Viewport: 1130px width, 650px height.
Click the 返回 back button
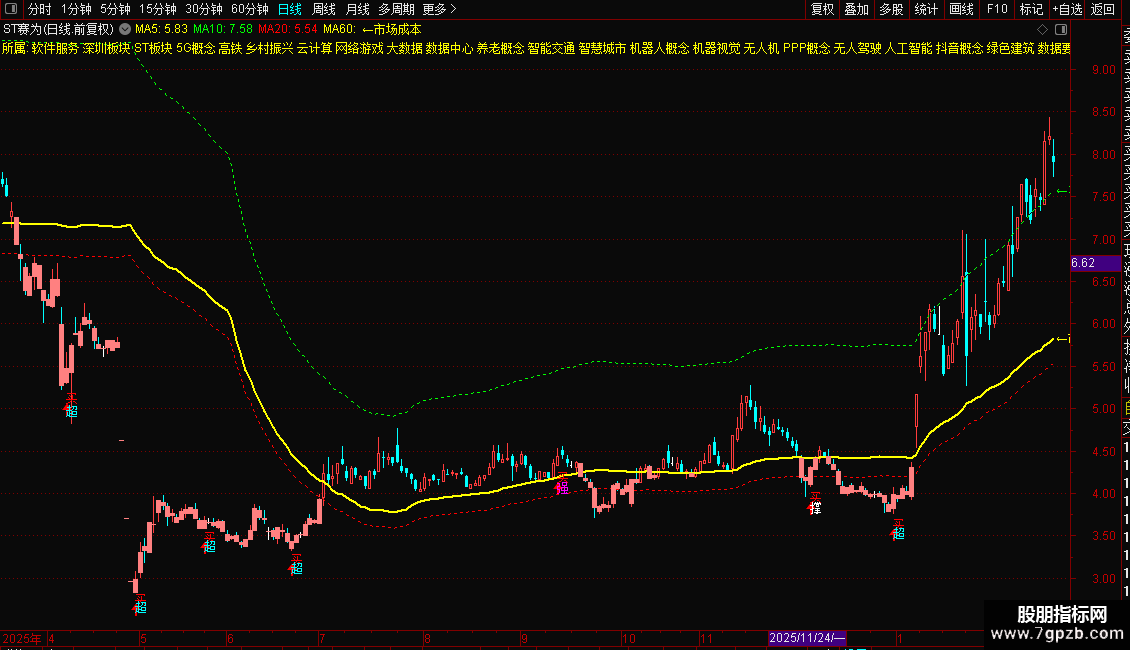[1103, 9]
